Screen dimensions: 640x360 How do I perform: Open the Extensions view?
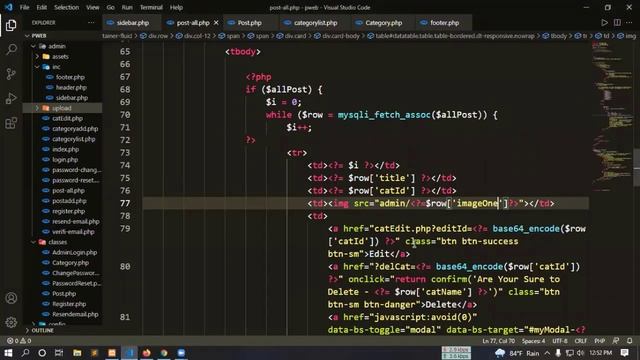11,123
